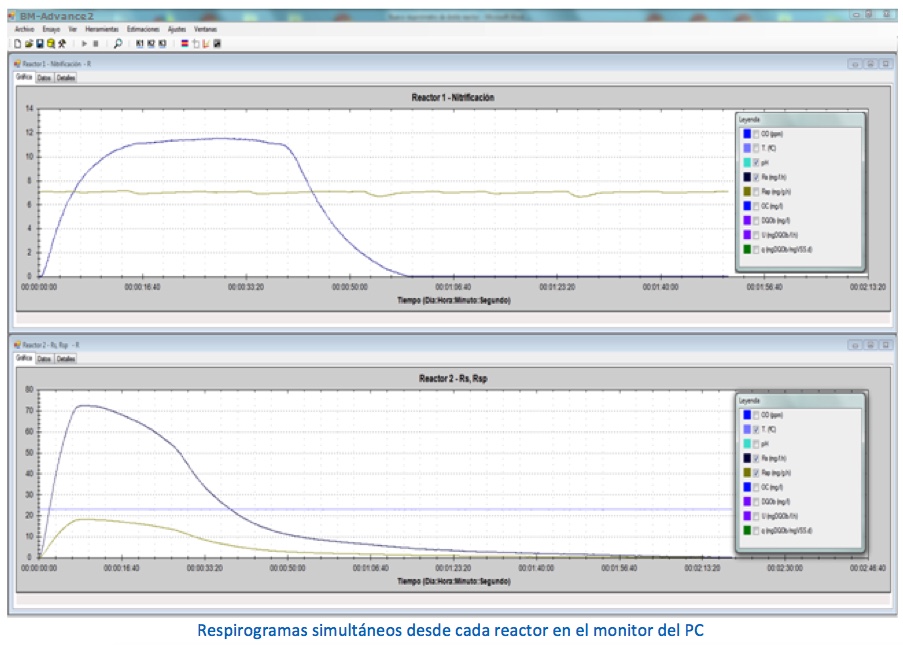The image size is (903, 645).
Task: Select Gráfica tab in Reactor 2 window
Action: [24, 358]
